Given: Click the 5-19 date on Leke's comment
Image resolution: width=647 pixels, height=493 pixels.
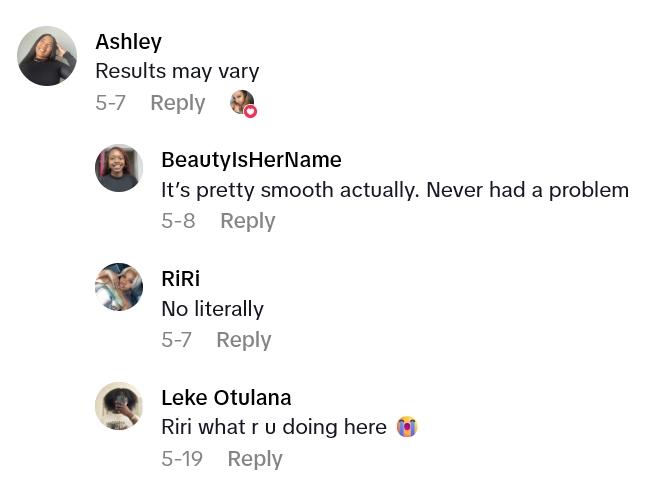Looking at the screenshot, I should pos(182,459).
